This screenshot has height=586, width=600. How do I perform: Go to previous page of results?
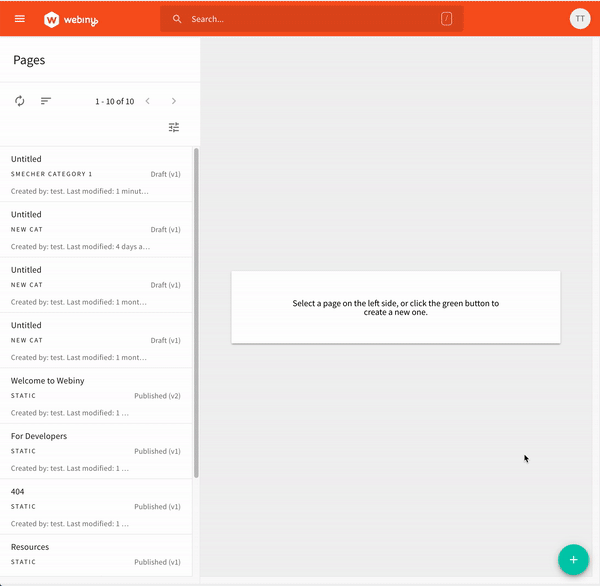tap(148, 101)
